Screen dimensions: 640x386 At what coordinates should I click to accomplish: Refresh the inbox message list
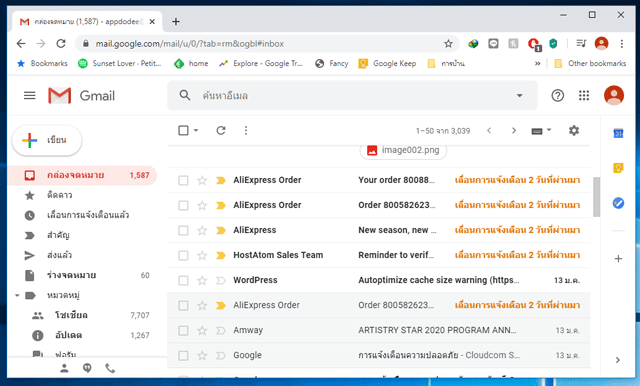pyautogui.click(x=221, y=131)
